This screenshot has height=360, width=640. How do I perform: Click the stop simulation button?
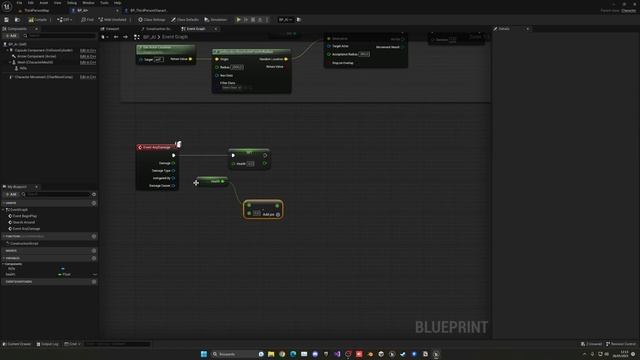click(253, 20)
